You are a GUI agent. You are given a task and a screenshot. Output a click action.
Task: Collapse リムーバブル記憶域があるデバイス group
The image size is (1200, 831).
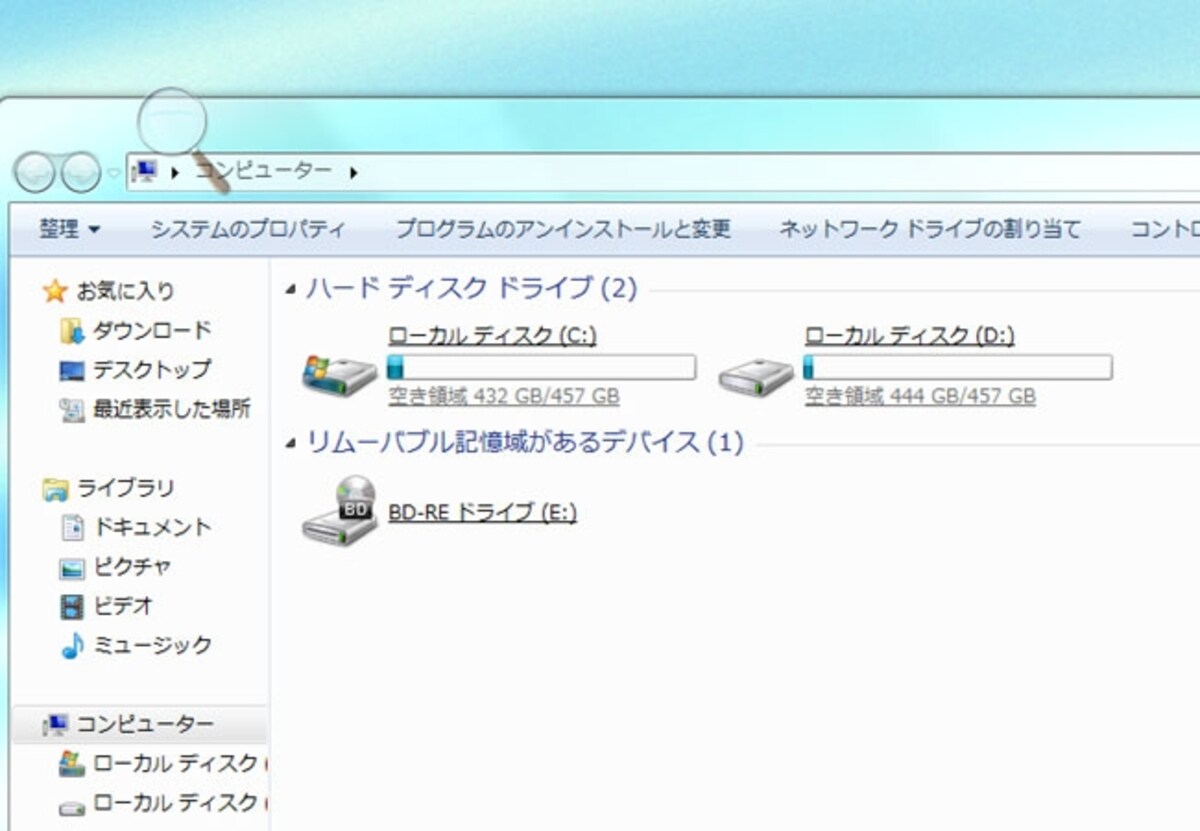(291, 443)
